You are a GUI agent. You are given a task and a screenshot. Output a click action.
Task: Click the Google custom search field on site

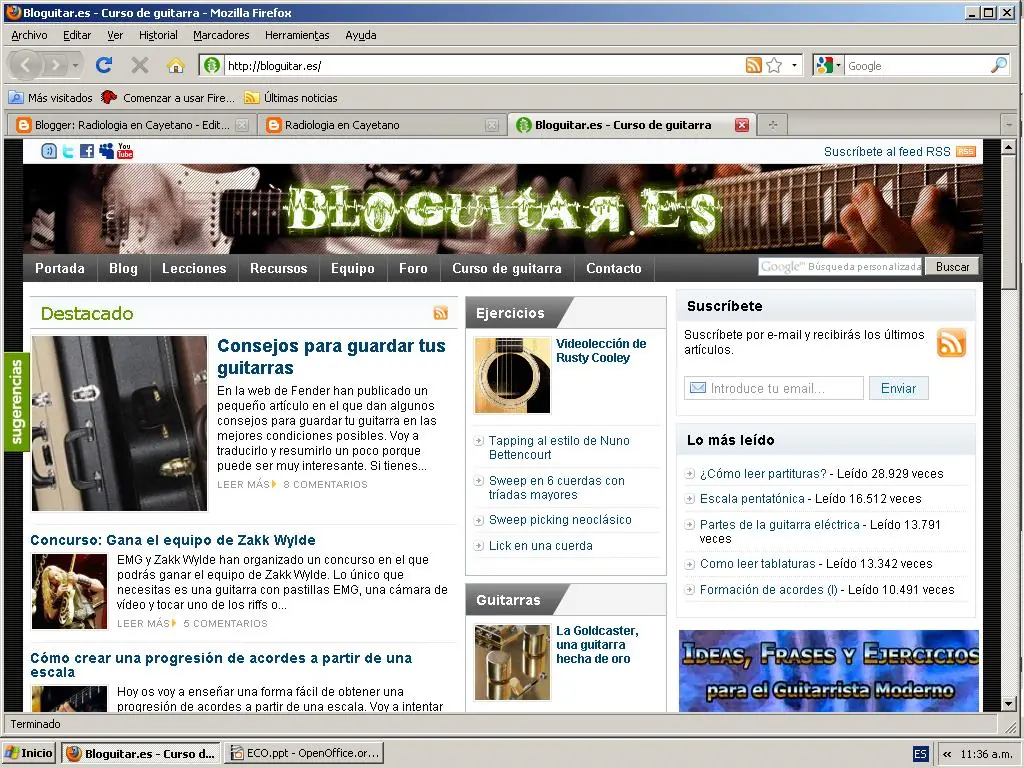(840, 266)
